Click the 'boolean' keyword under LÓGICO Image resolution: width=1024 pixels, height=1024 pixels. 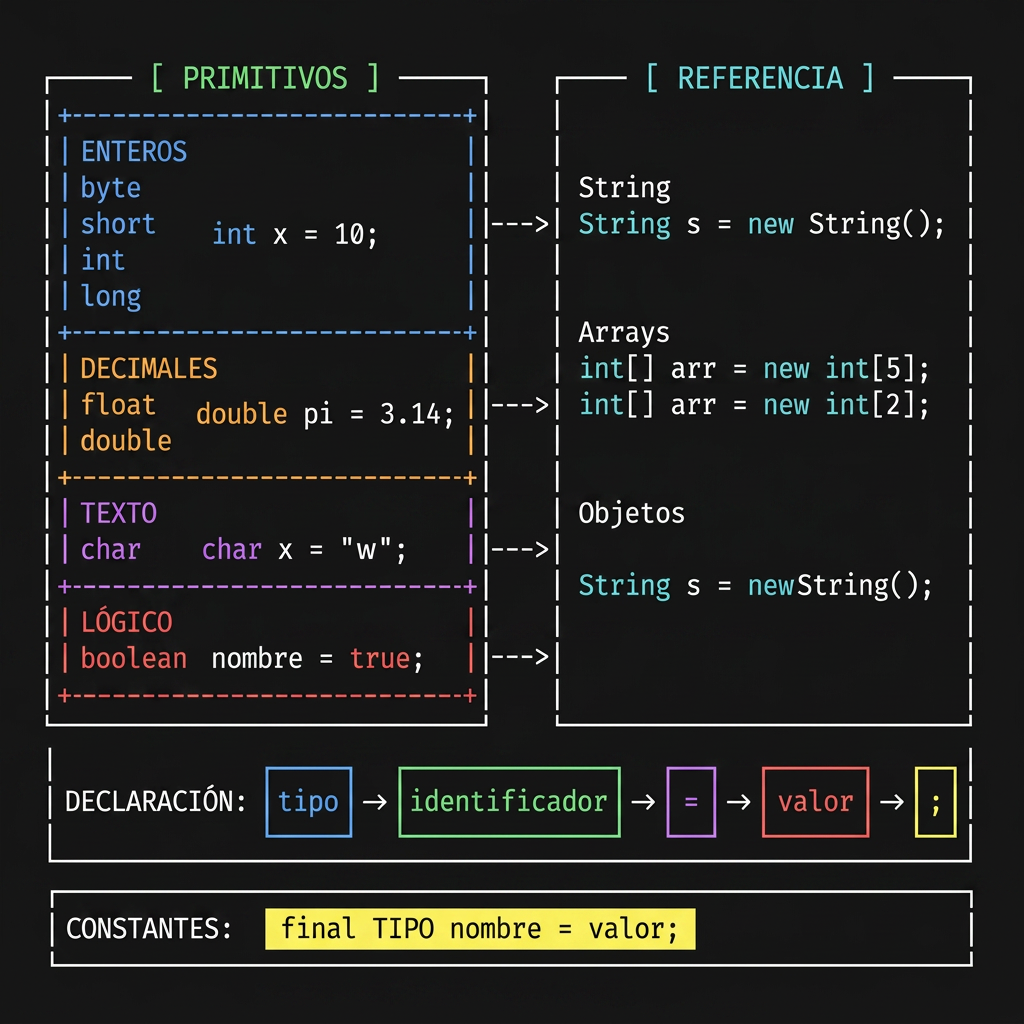point(134,658)
